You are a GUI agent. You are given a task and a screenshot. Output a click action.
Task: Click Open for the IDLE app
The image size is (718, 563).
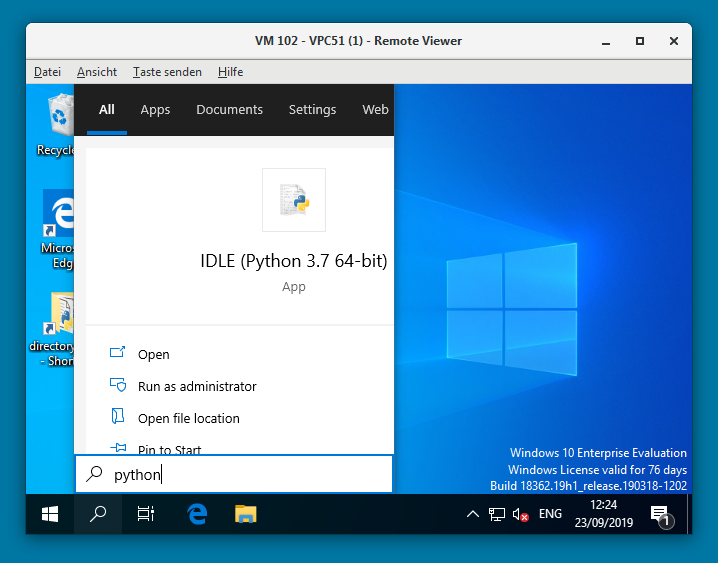click(239, 354)
